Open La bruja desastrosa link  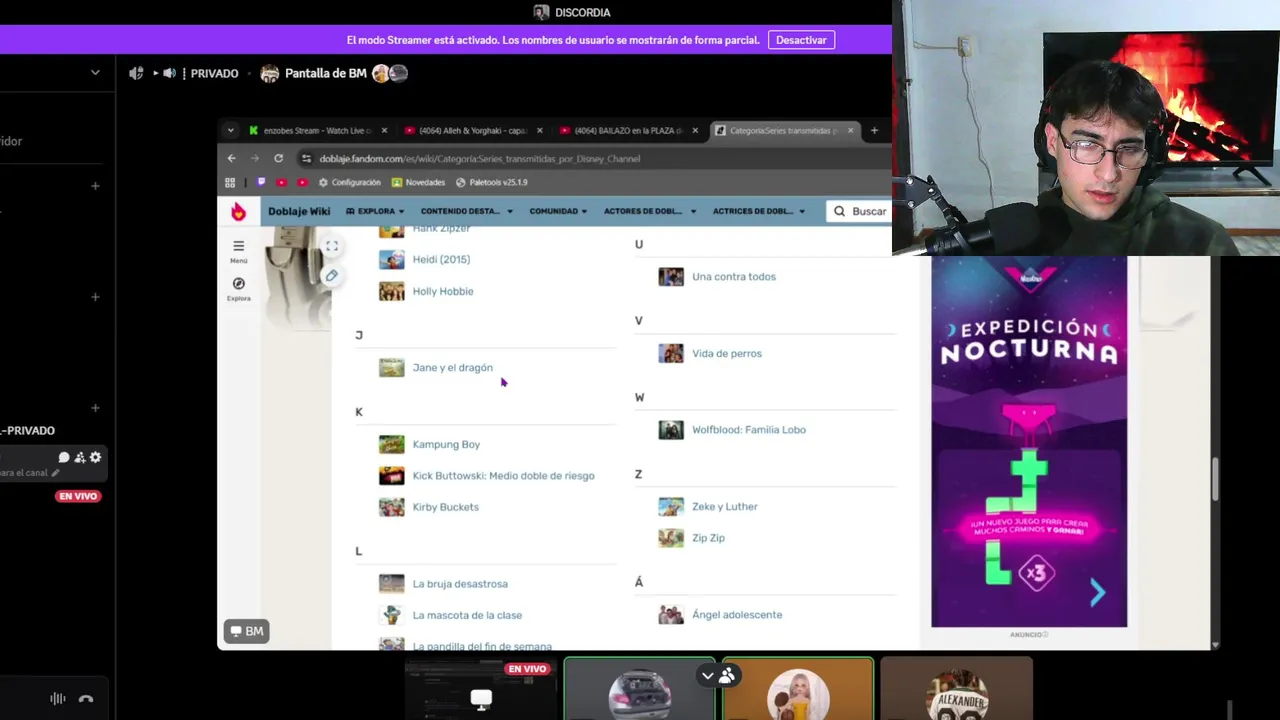click(x=460, y=584)
